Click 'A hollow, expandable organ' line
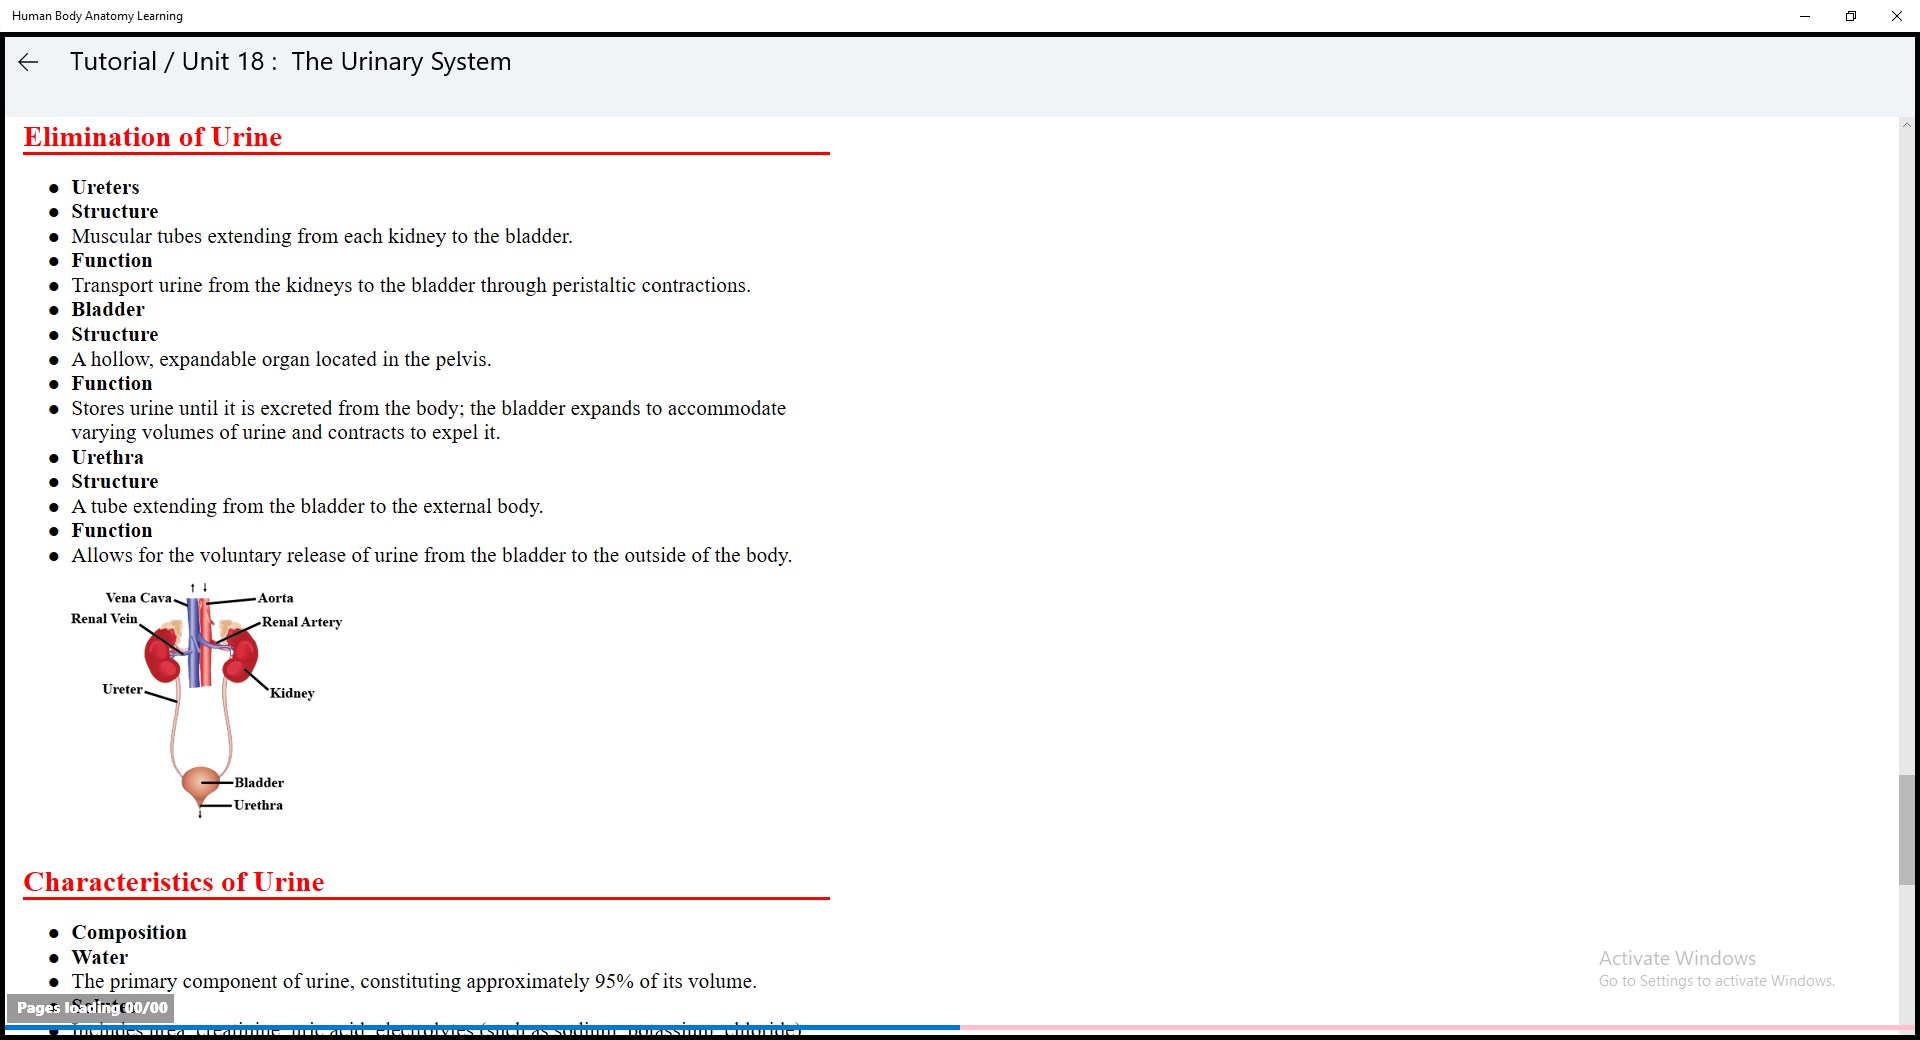 [281, 359]
